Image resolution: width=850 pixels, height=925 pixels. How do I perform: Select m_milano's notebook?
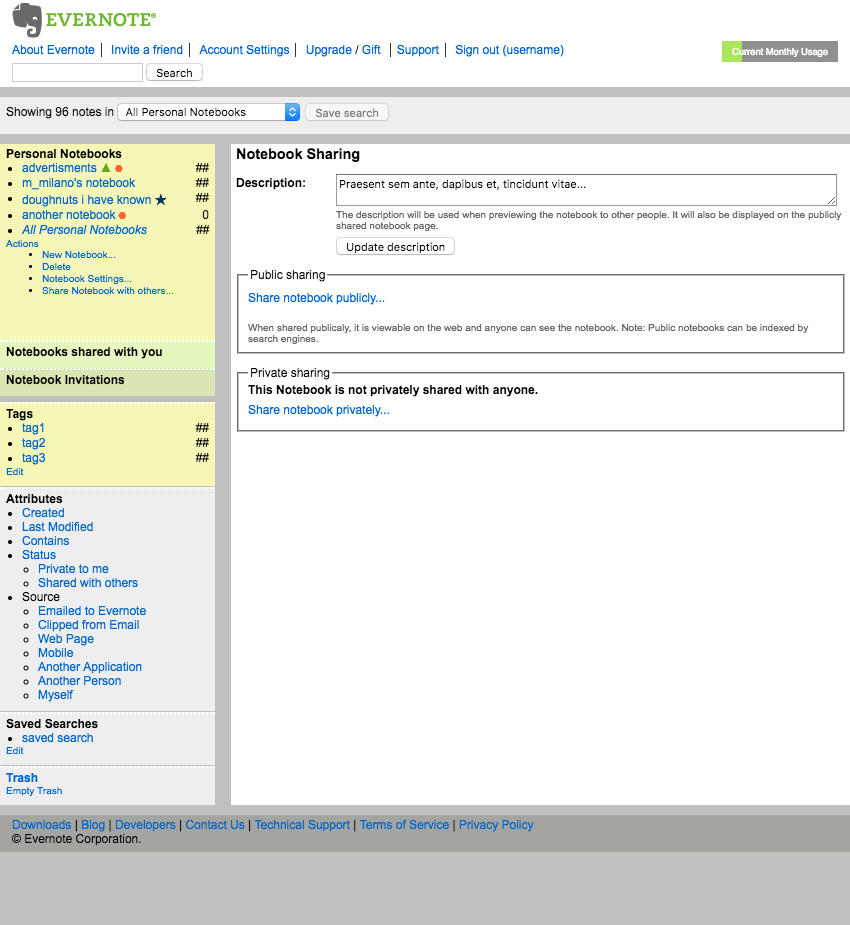(x=78, y=183)
